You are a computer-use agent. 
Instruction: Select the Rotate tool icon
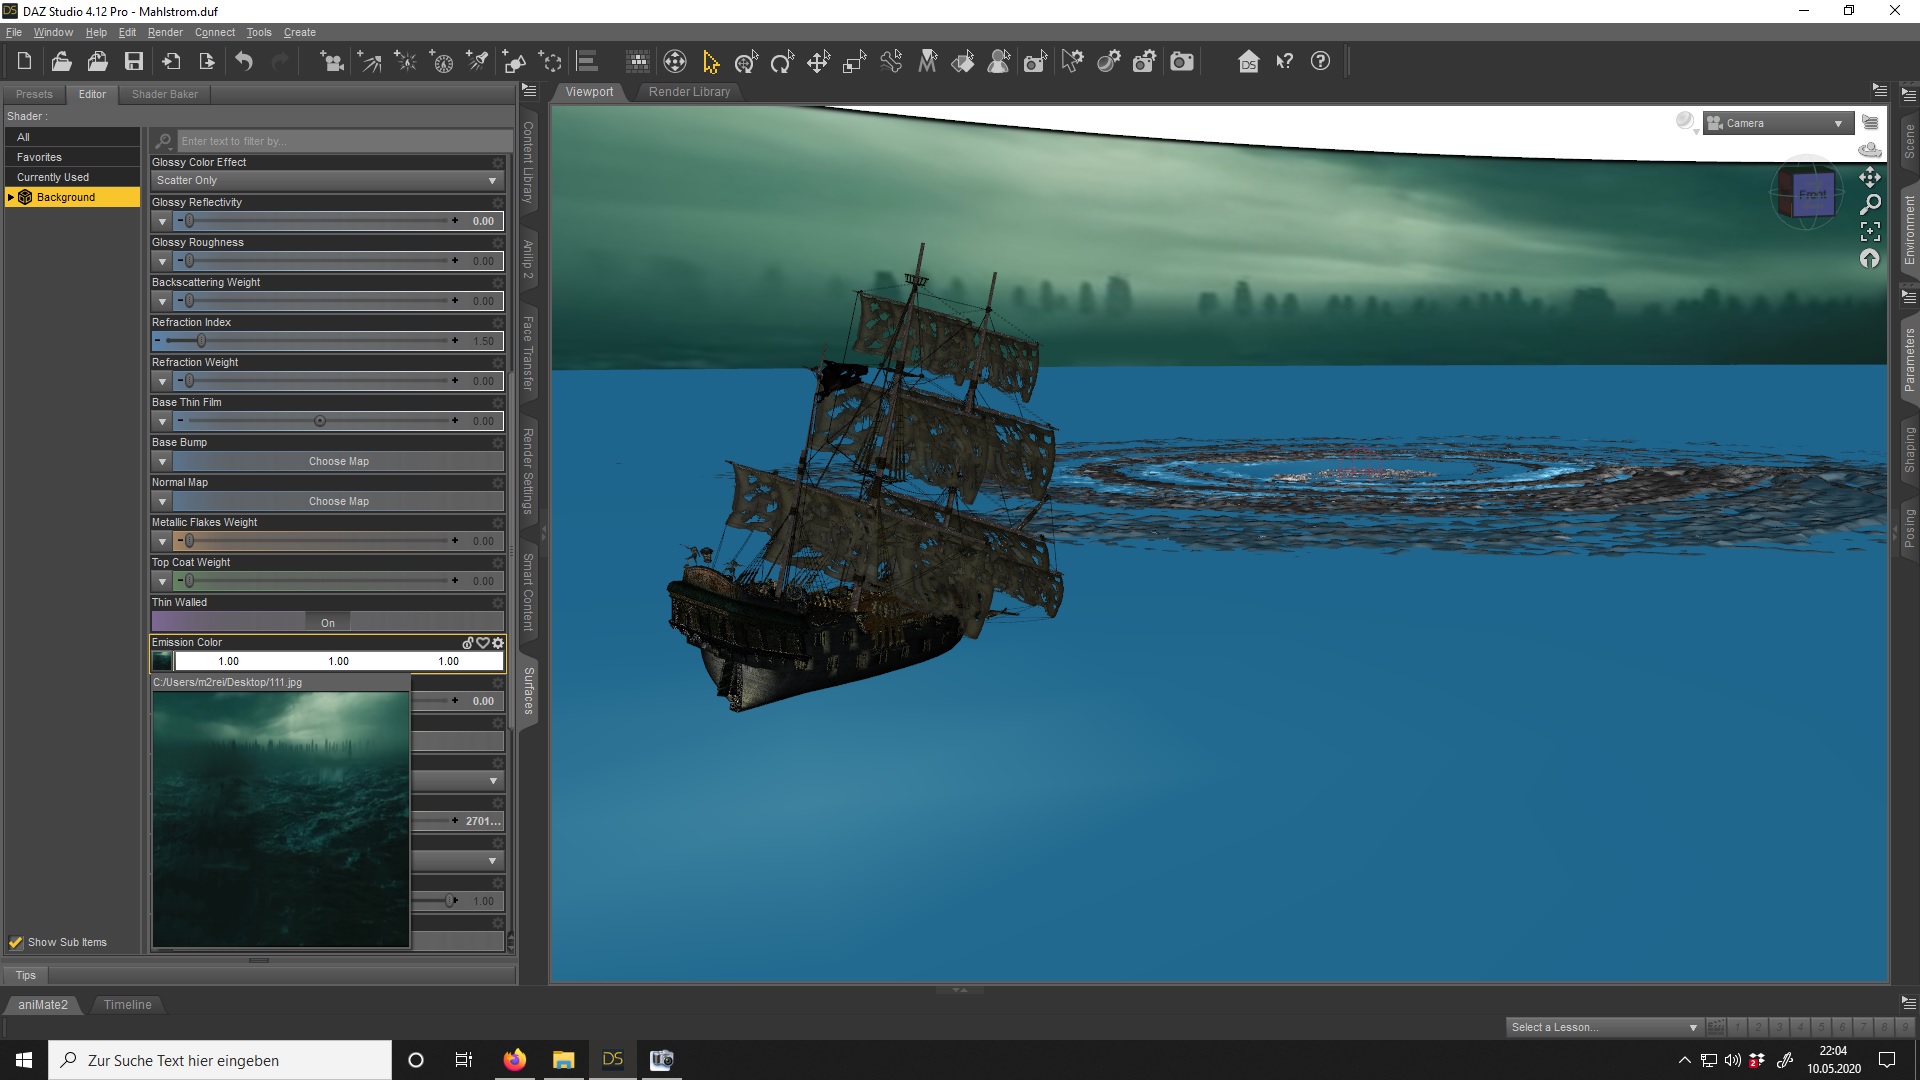(x=782, y=62)
